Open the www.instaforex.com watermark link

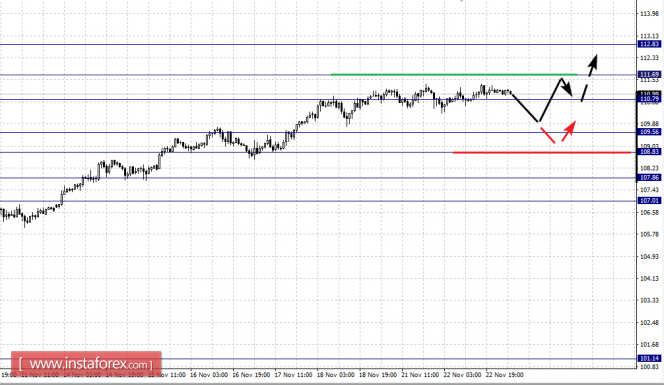pyautogui.click(x=86, y=364)
